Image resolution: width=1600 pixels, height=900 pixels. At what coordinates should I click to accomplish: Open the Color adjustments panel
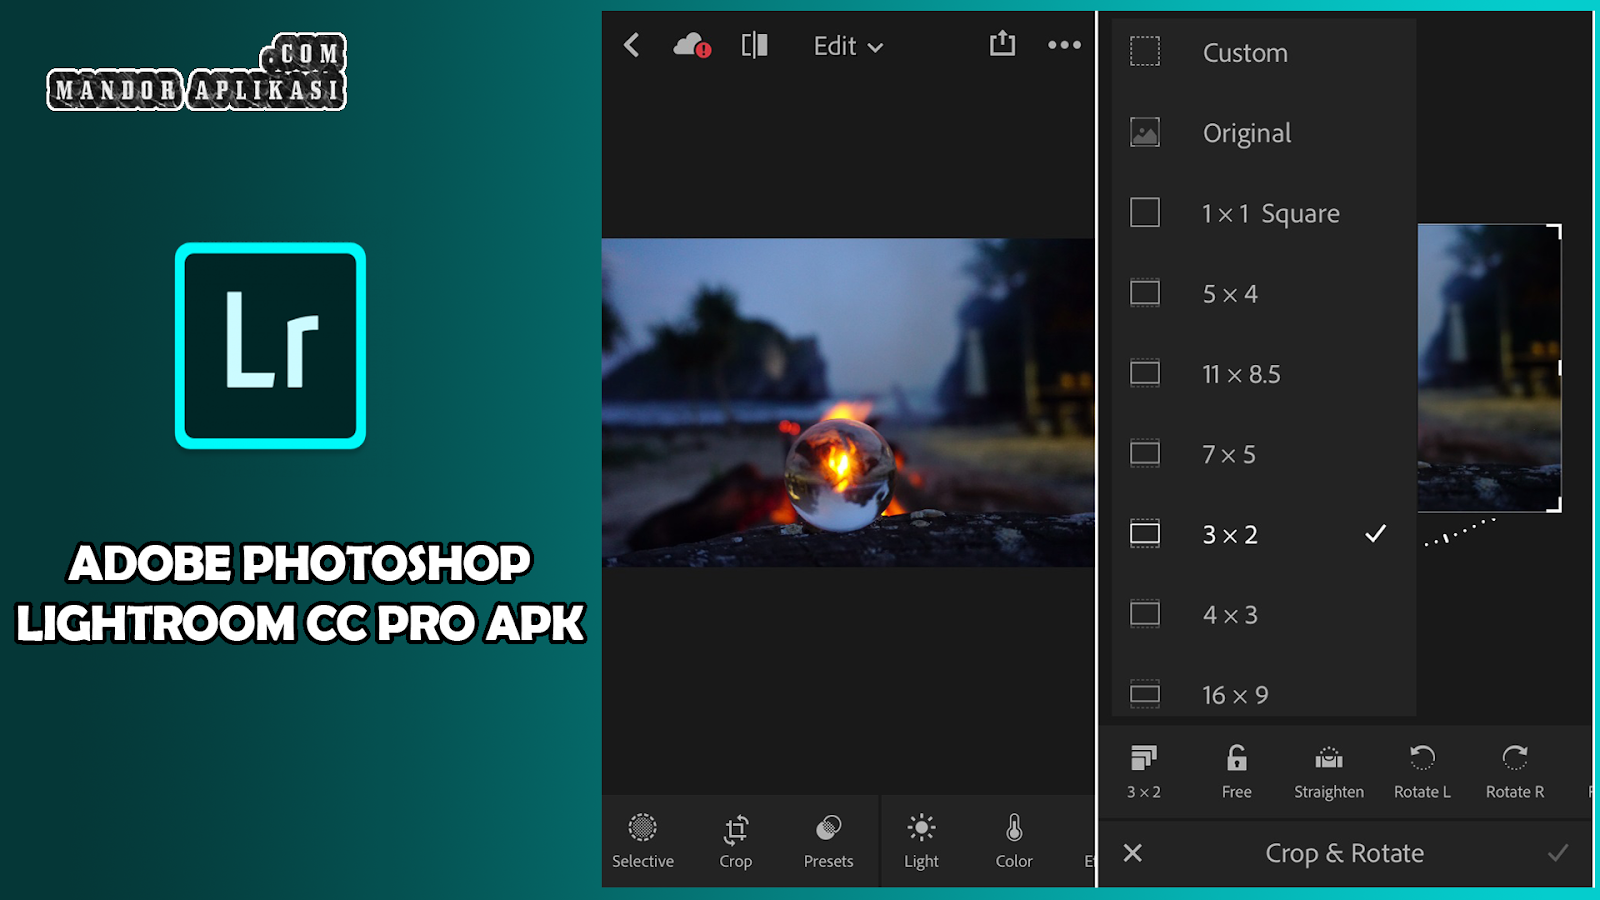[1014, 841]
